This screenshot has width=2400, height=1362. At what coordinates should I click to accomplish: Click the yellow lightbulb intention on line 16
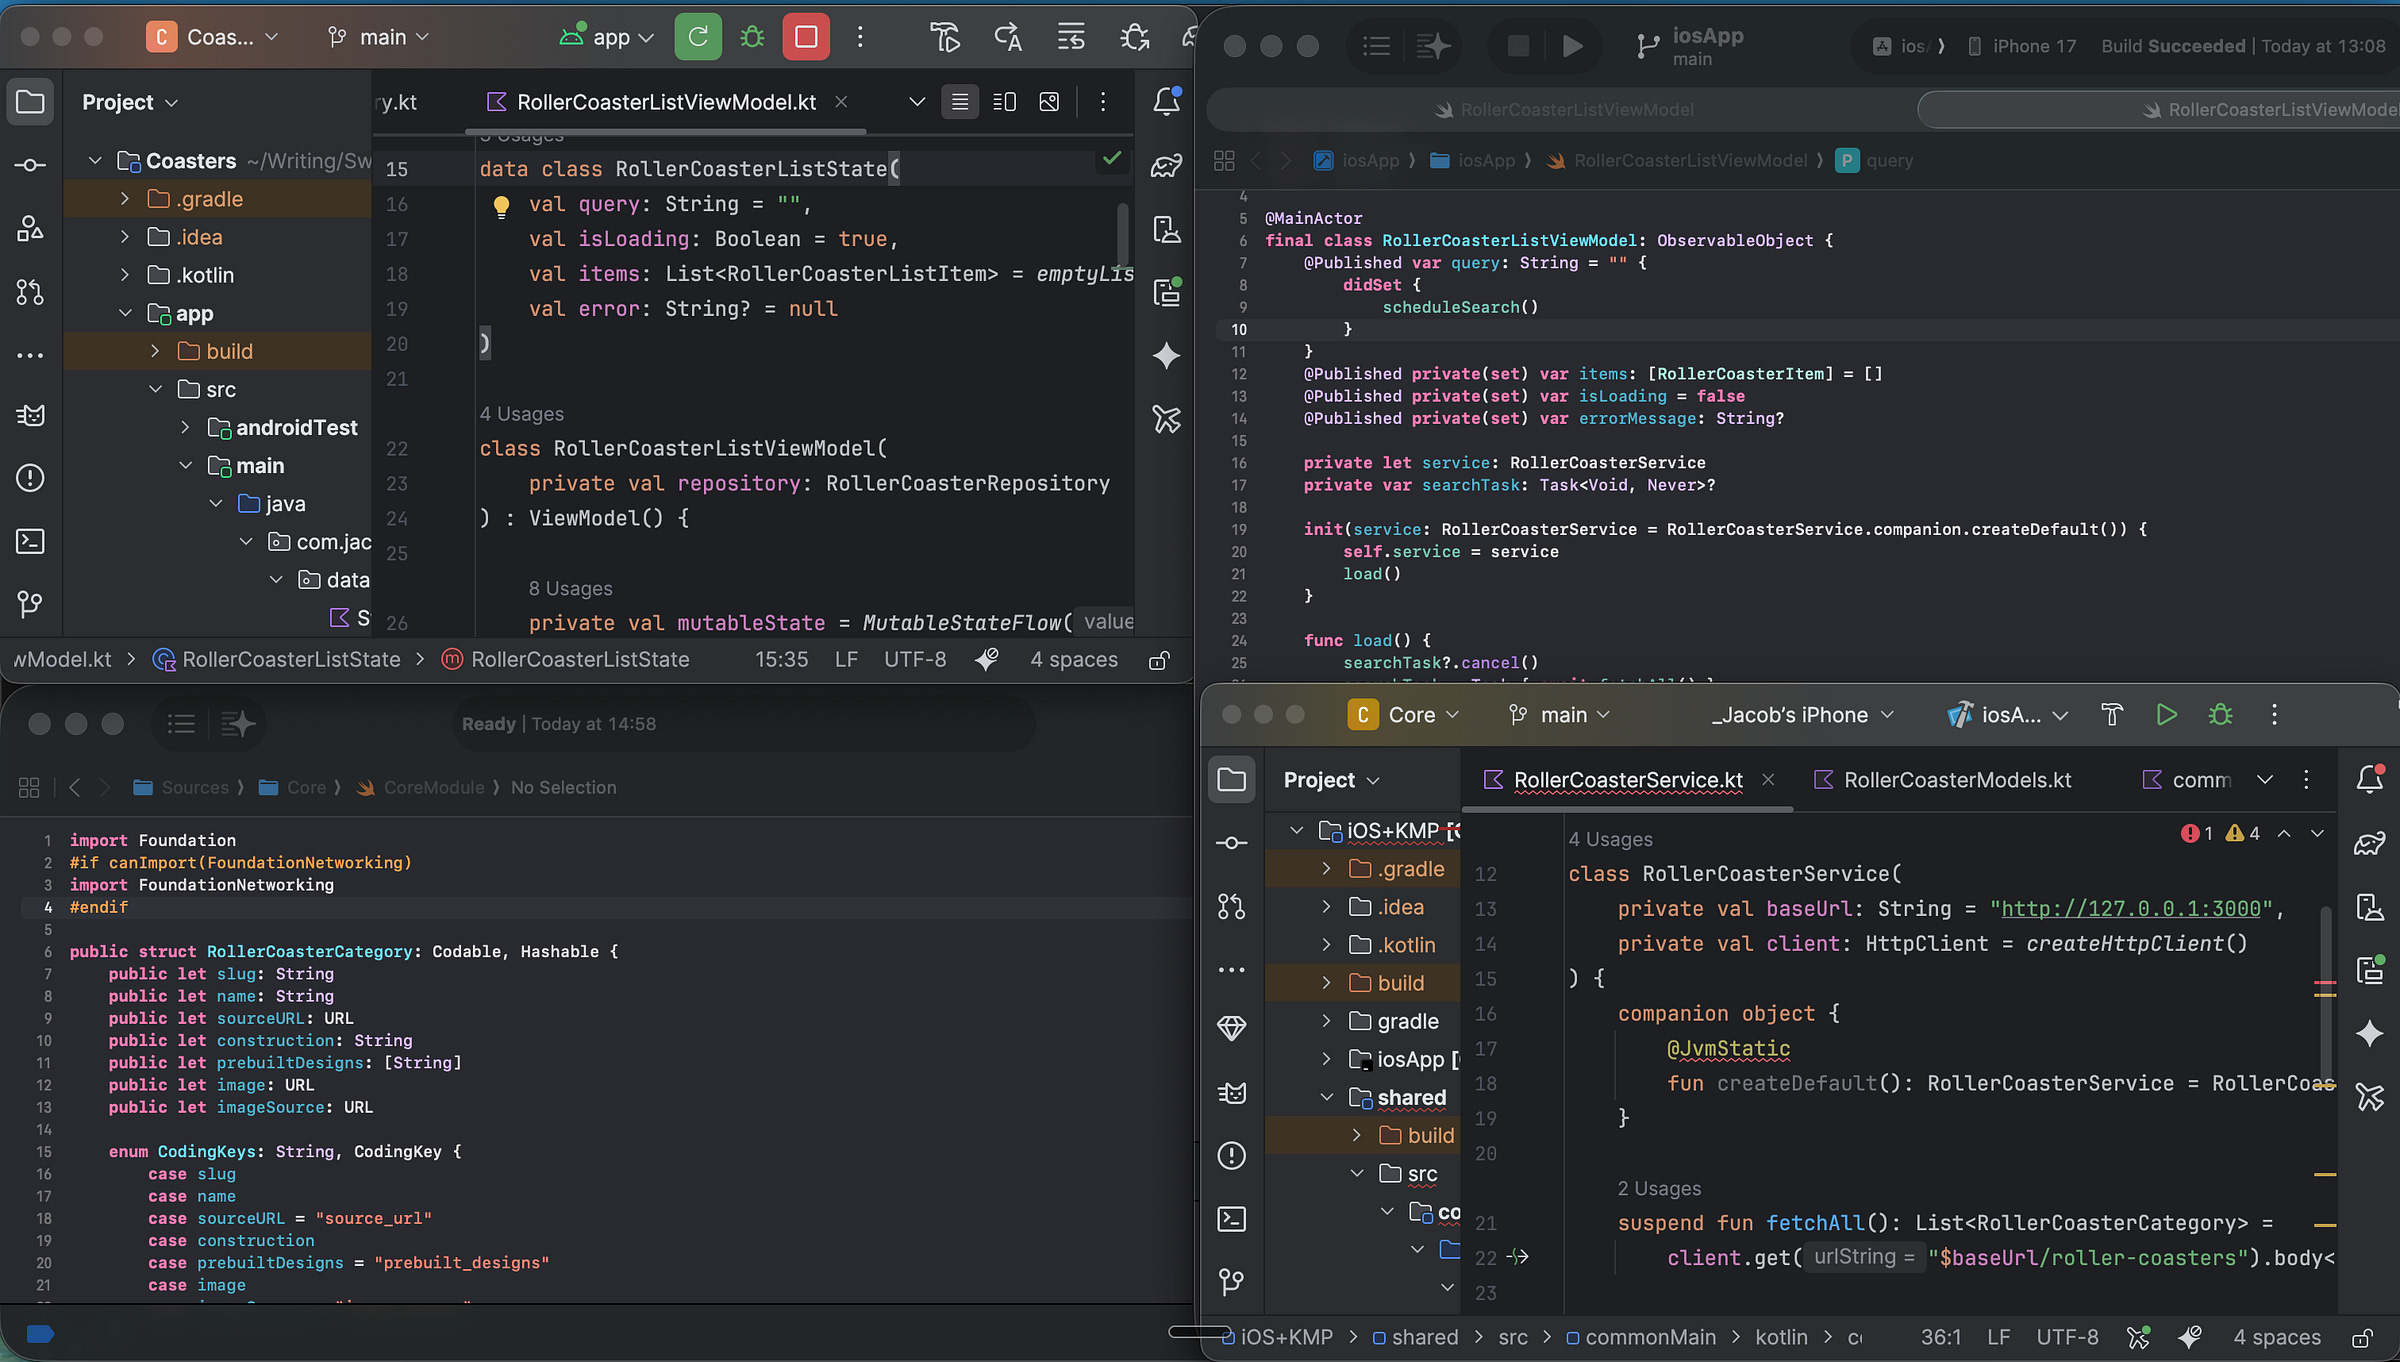(x=501, y=206)
